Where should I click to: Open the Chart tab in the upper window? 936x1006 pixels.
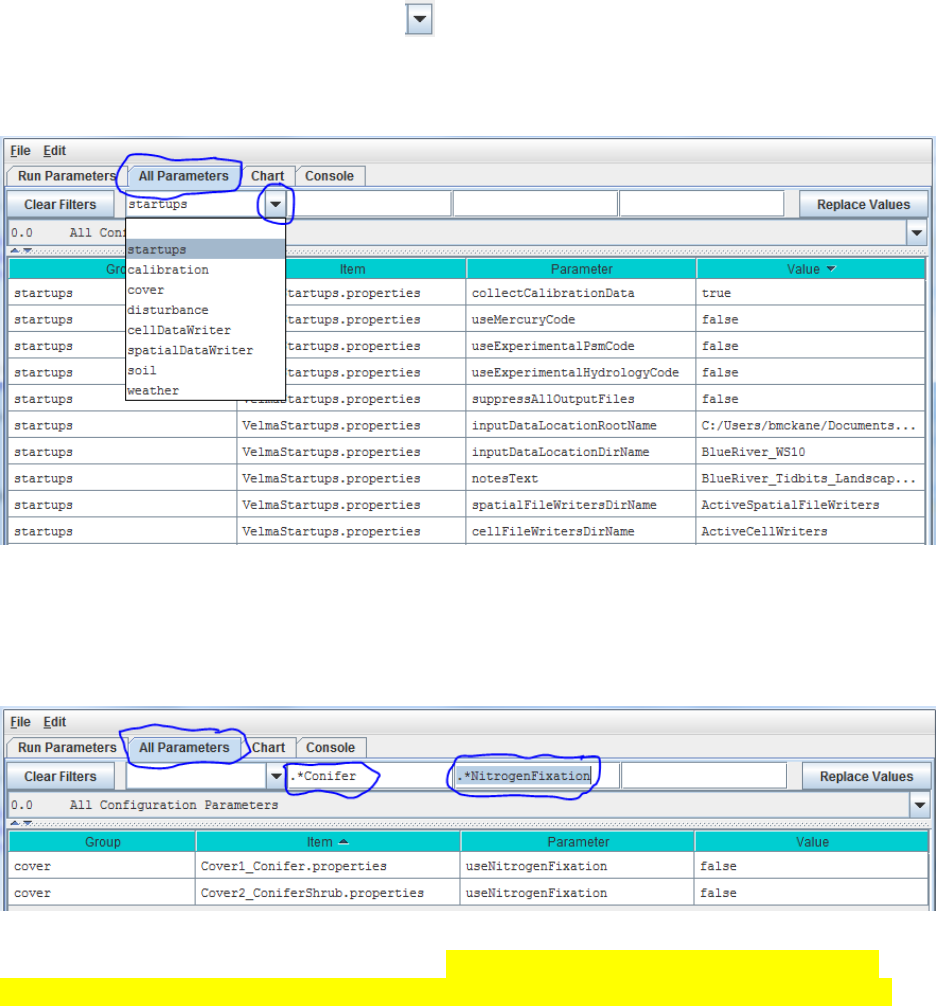[267, 176]
